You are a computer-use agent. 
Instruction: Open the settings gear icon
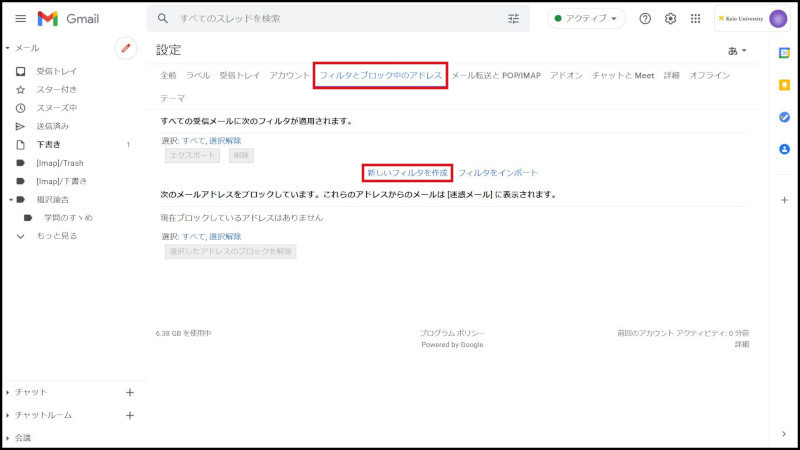671,19
